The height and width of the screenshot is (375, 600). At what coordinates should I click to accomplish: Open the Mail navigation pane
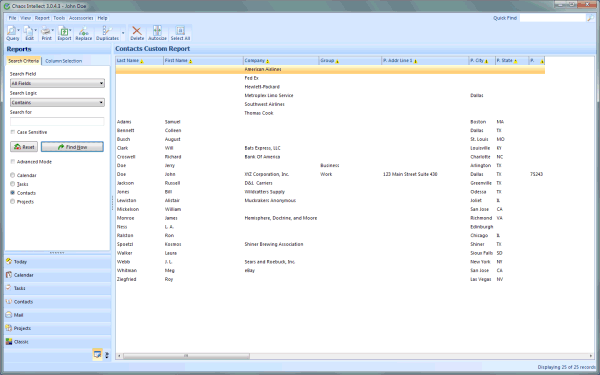pos(58,315)
